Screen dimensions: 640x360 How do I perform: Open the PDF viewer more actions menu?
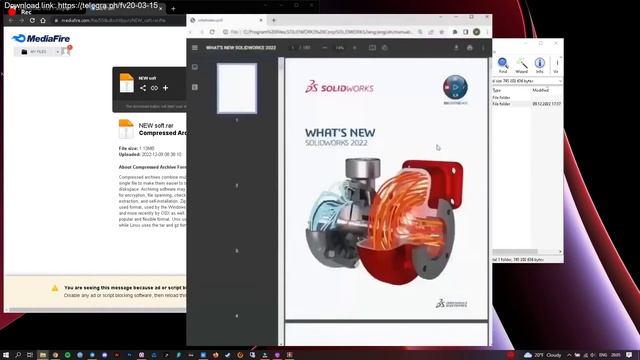pos(483,48)
